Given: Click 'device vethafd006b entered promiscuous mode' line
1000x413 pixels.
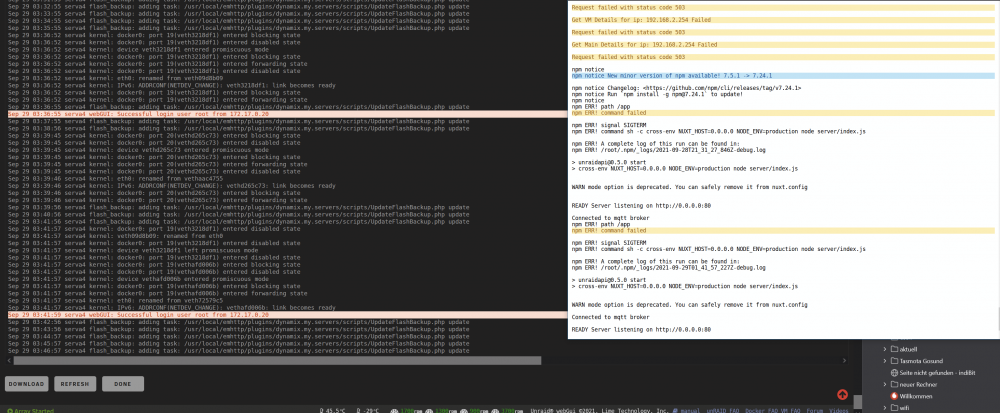Looking at the screenshot, I should point(138,279).
